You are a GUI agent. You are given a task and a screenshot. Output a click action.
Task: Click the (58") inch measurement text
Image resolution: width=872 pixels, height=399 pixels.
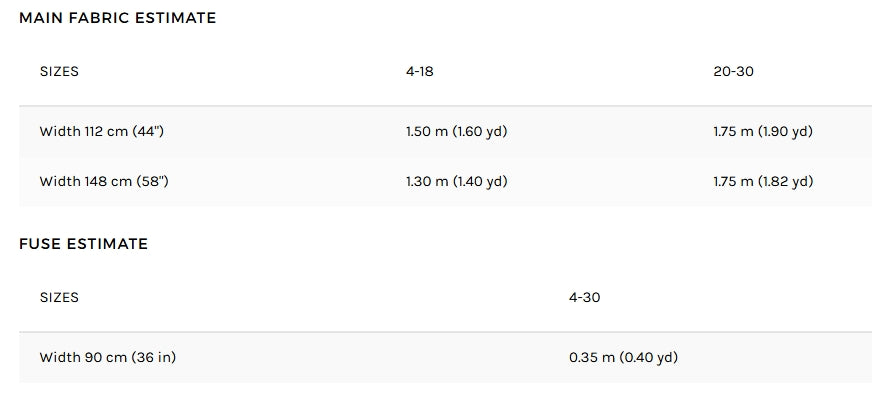[x=152, y=182]
